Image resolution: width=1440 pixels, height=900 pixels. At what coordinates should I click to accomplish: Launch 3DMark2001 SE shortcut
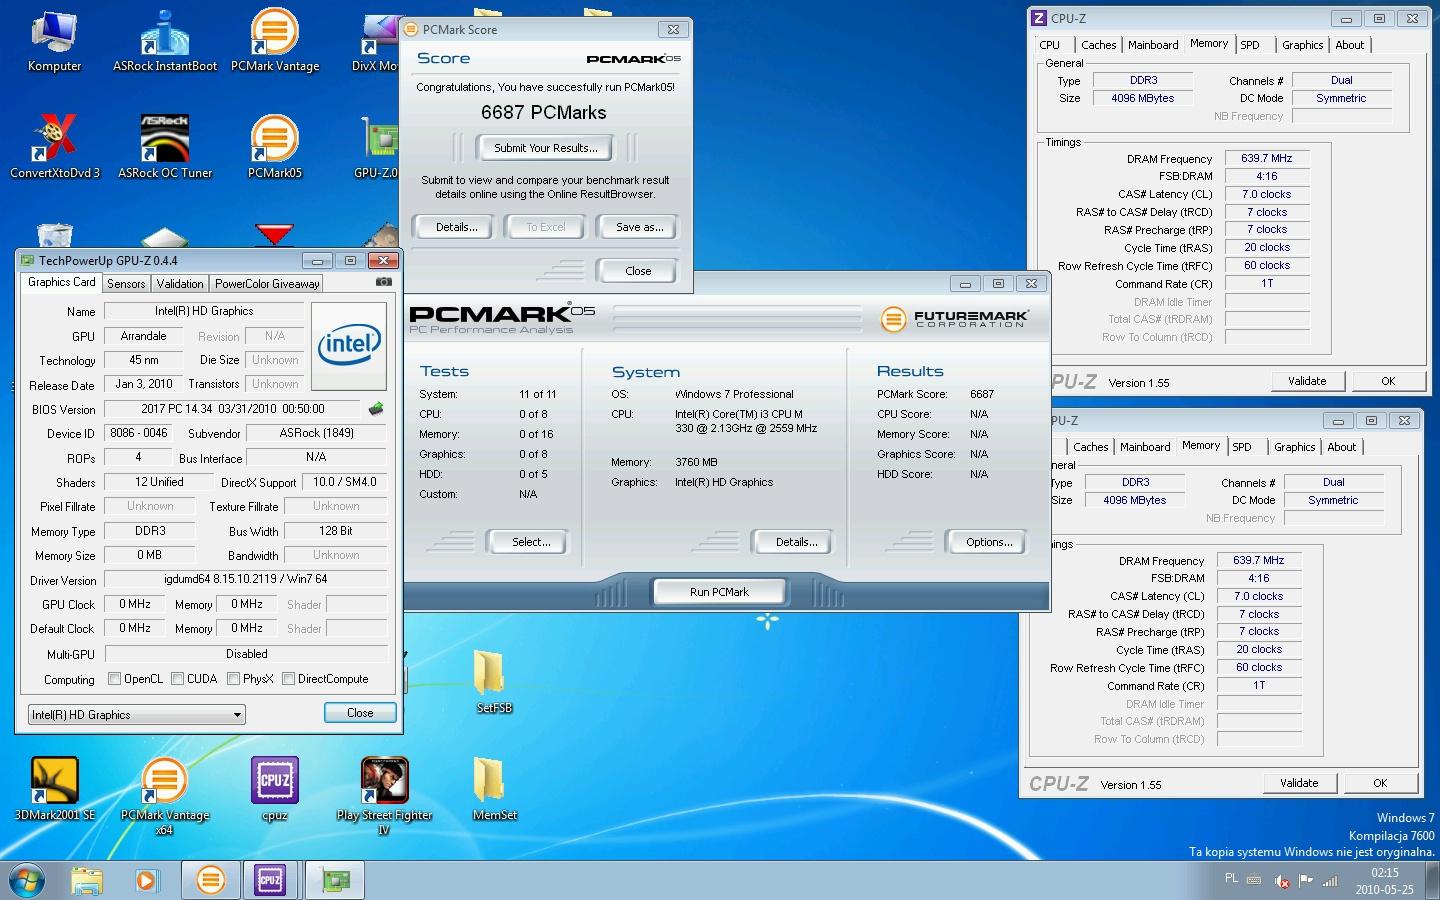click(x=55, y=789)
